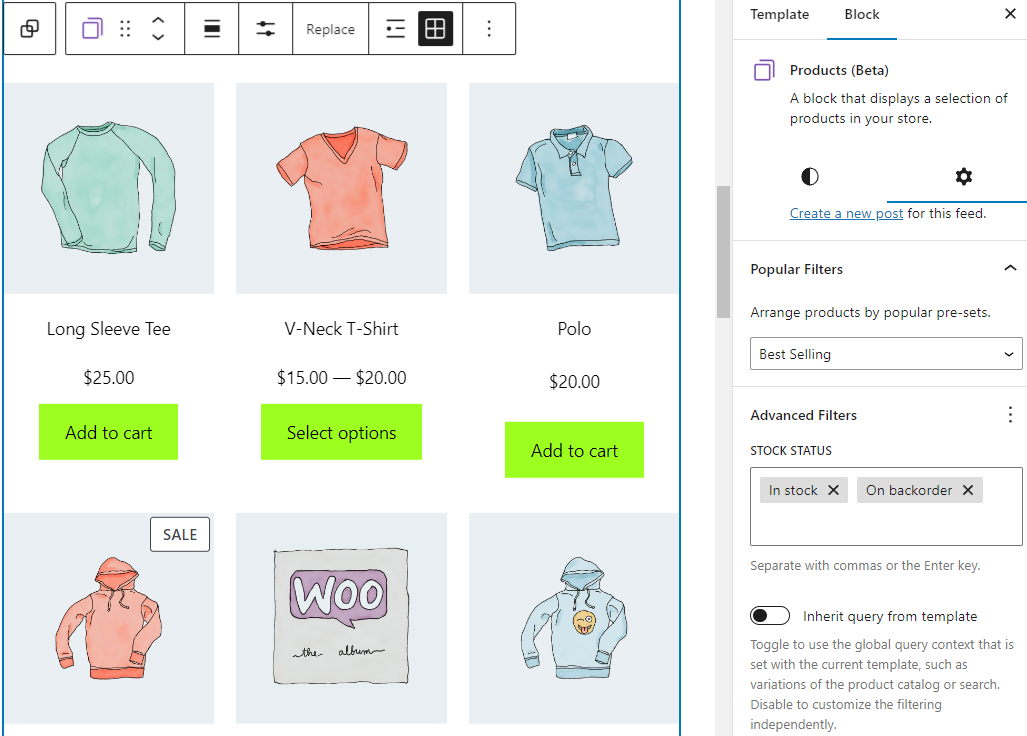Image resolution: width=1027 pixels, height=736 pixels.
Task: Click the Create a new post link
Action: click(845, 213)
